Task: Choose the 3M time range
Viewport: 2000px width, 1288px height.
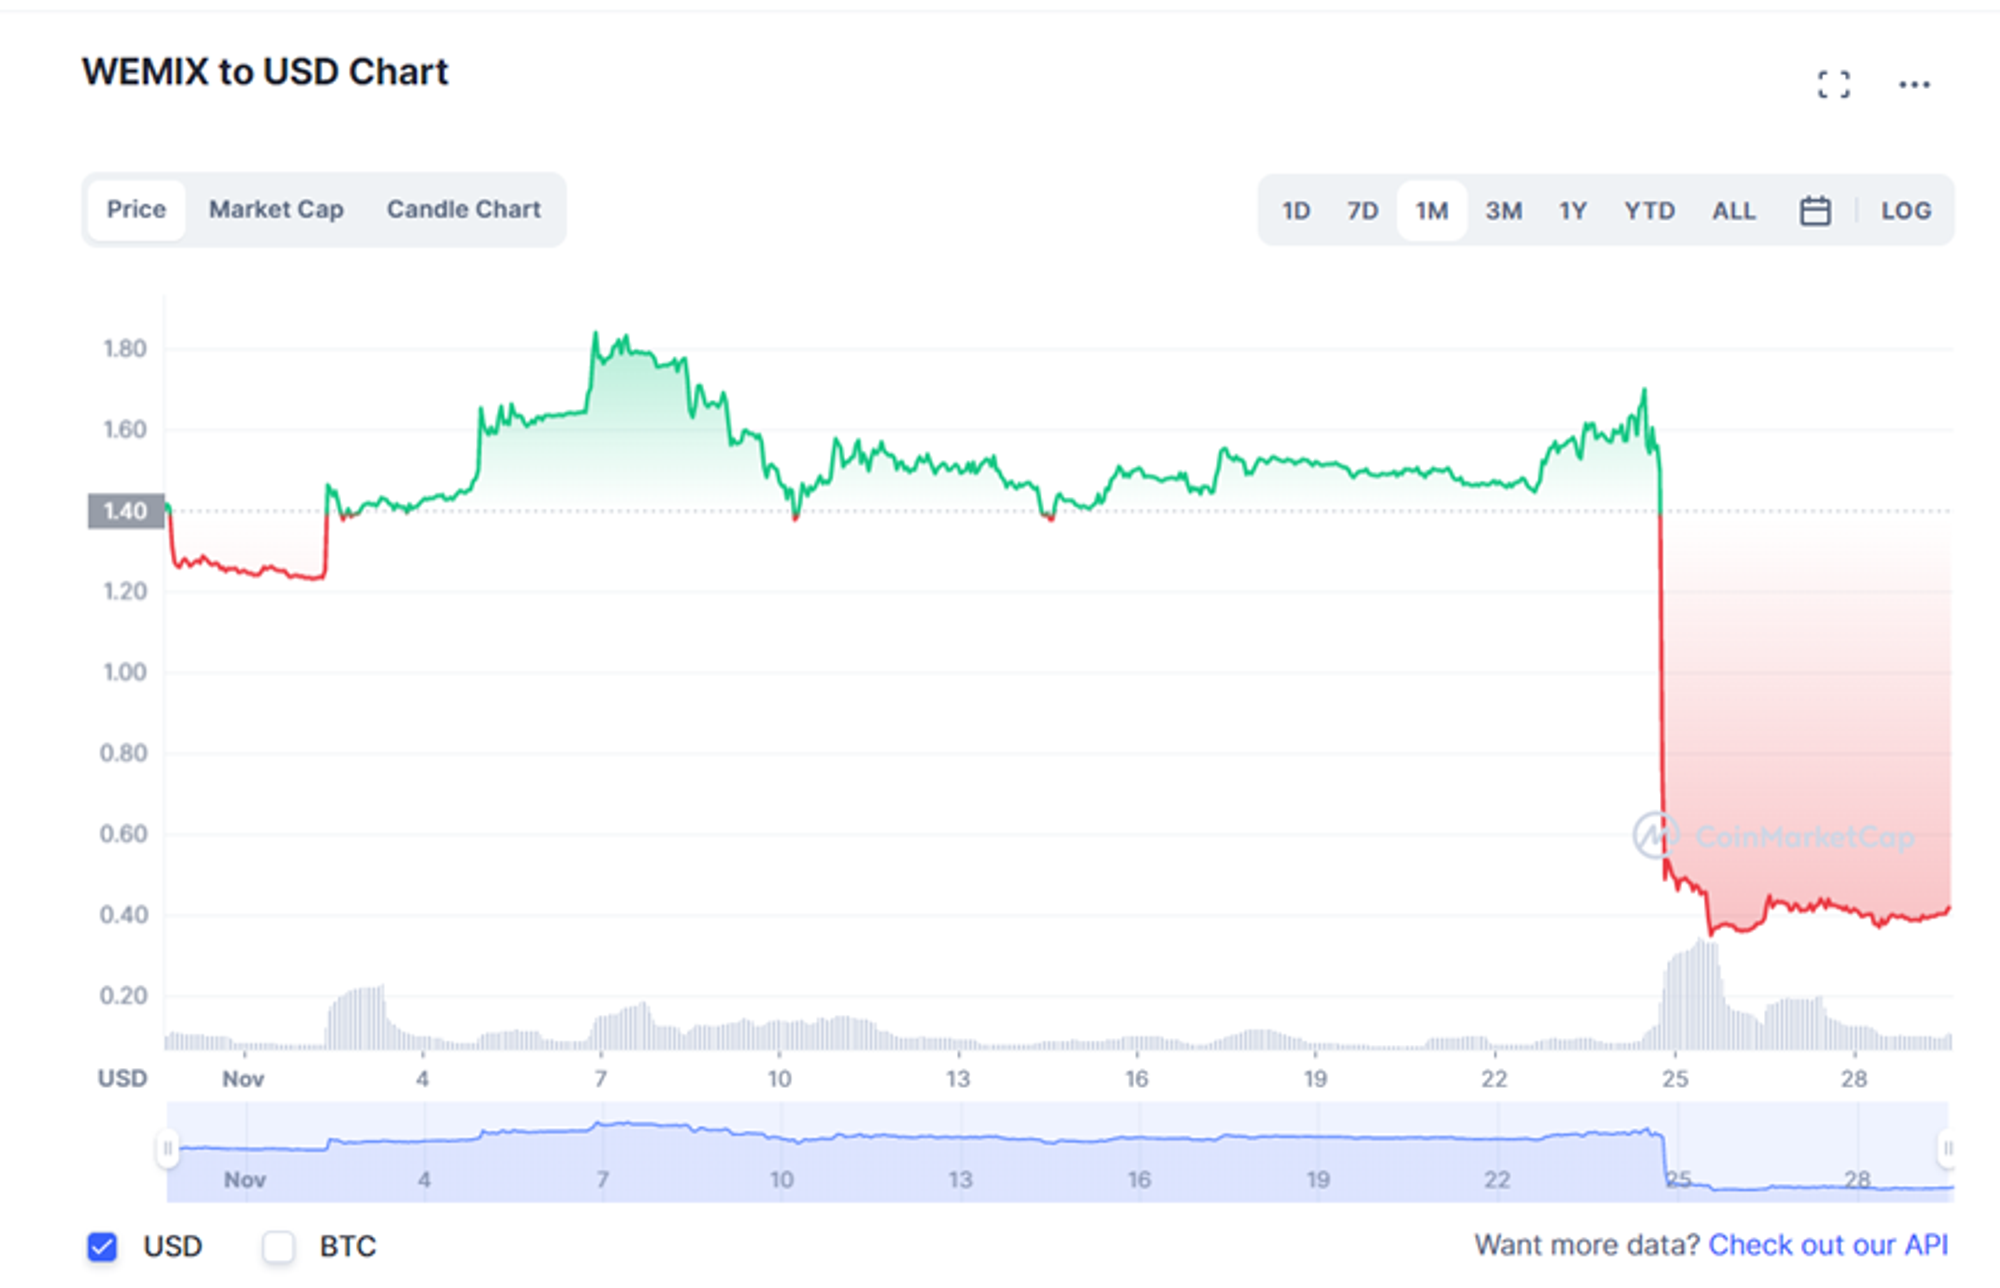Action: (1503, 211)
